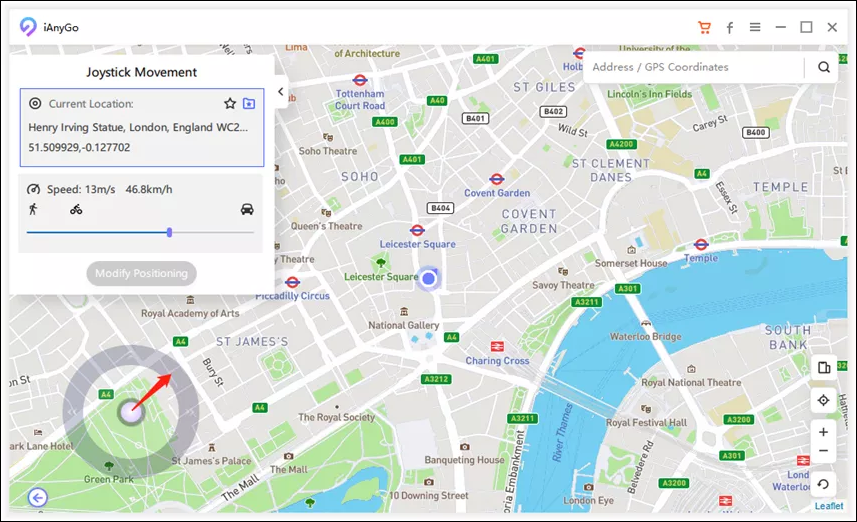Click the iAnyGo logo
The image size is (857, 522).
(x=28, y=27)
